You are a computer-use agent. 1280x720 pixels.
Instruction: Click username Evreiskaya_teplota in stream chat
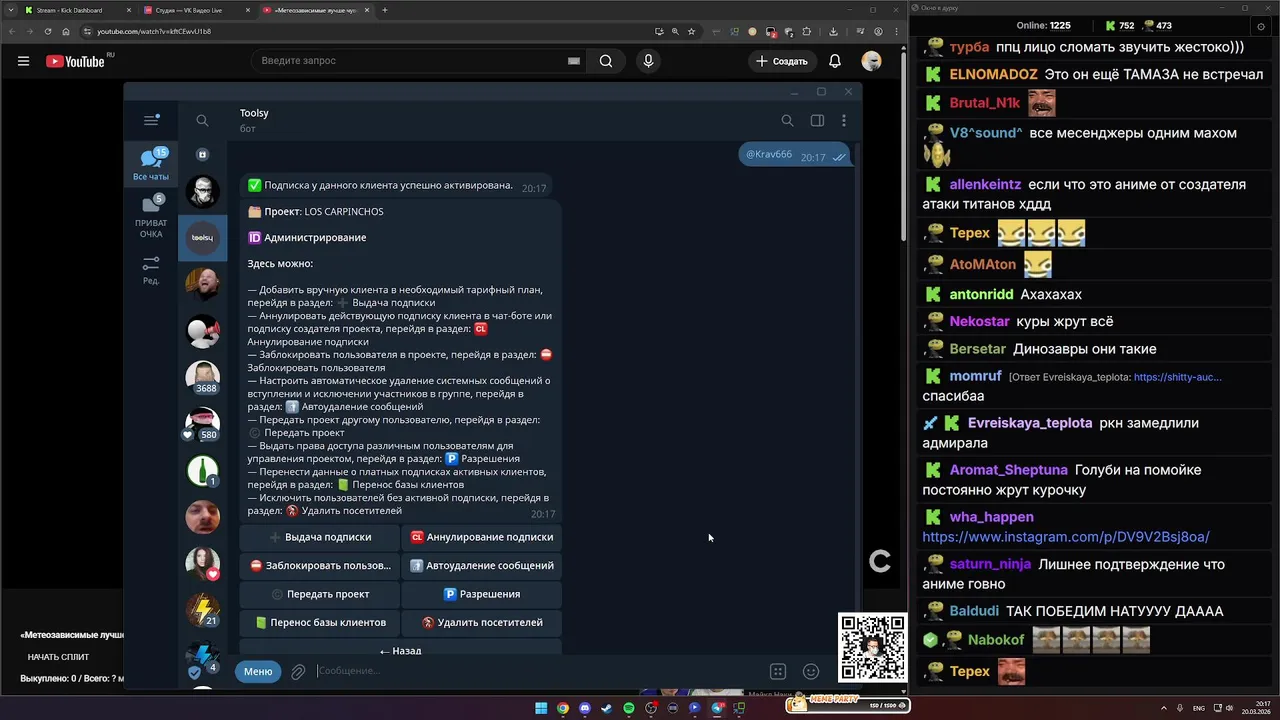1030,423
